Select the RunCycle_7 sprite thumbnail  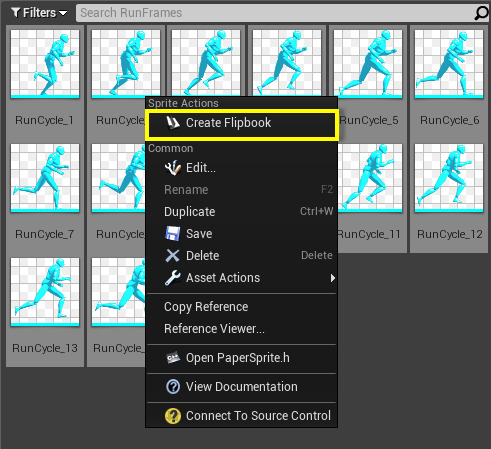point(45,178)
